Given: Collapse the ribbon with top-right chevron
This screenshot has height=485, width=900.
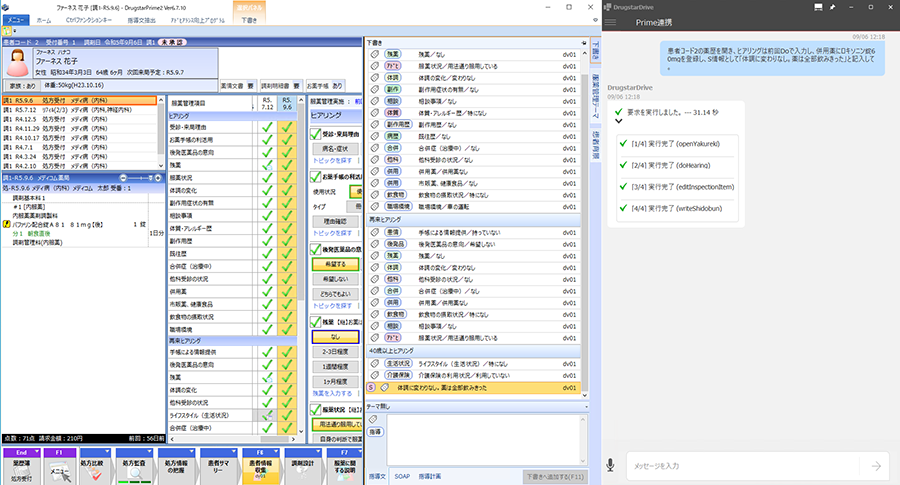Looking at the screenshot, I should coord(595,20).
